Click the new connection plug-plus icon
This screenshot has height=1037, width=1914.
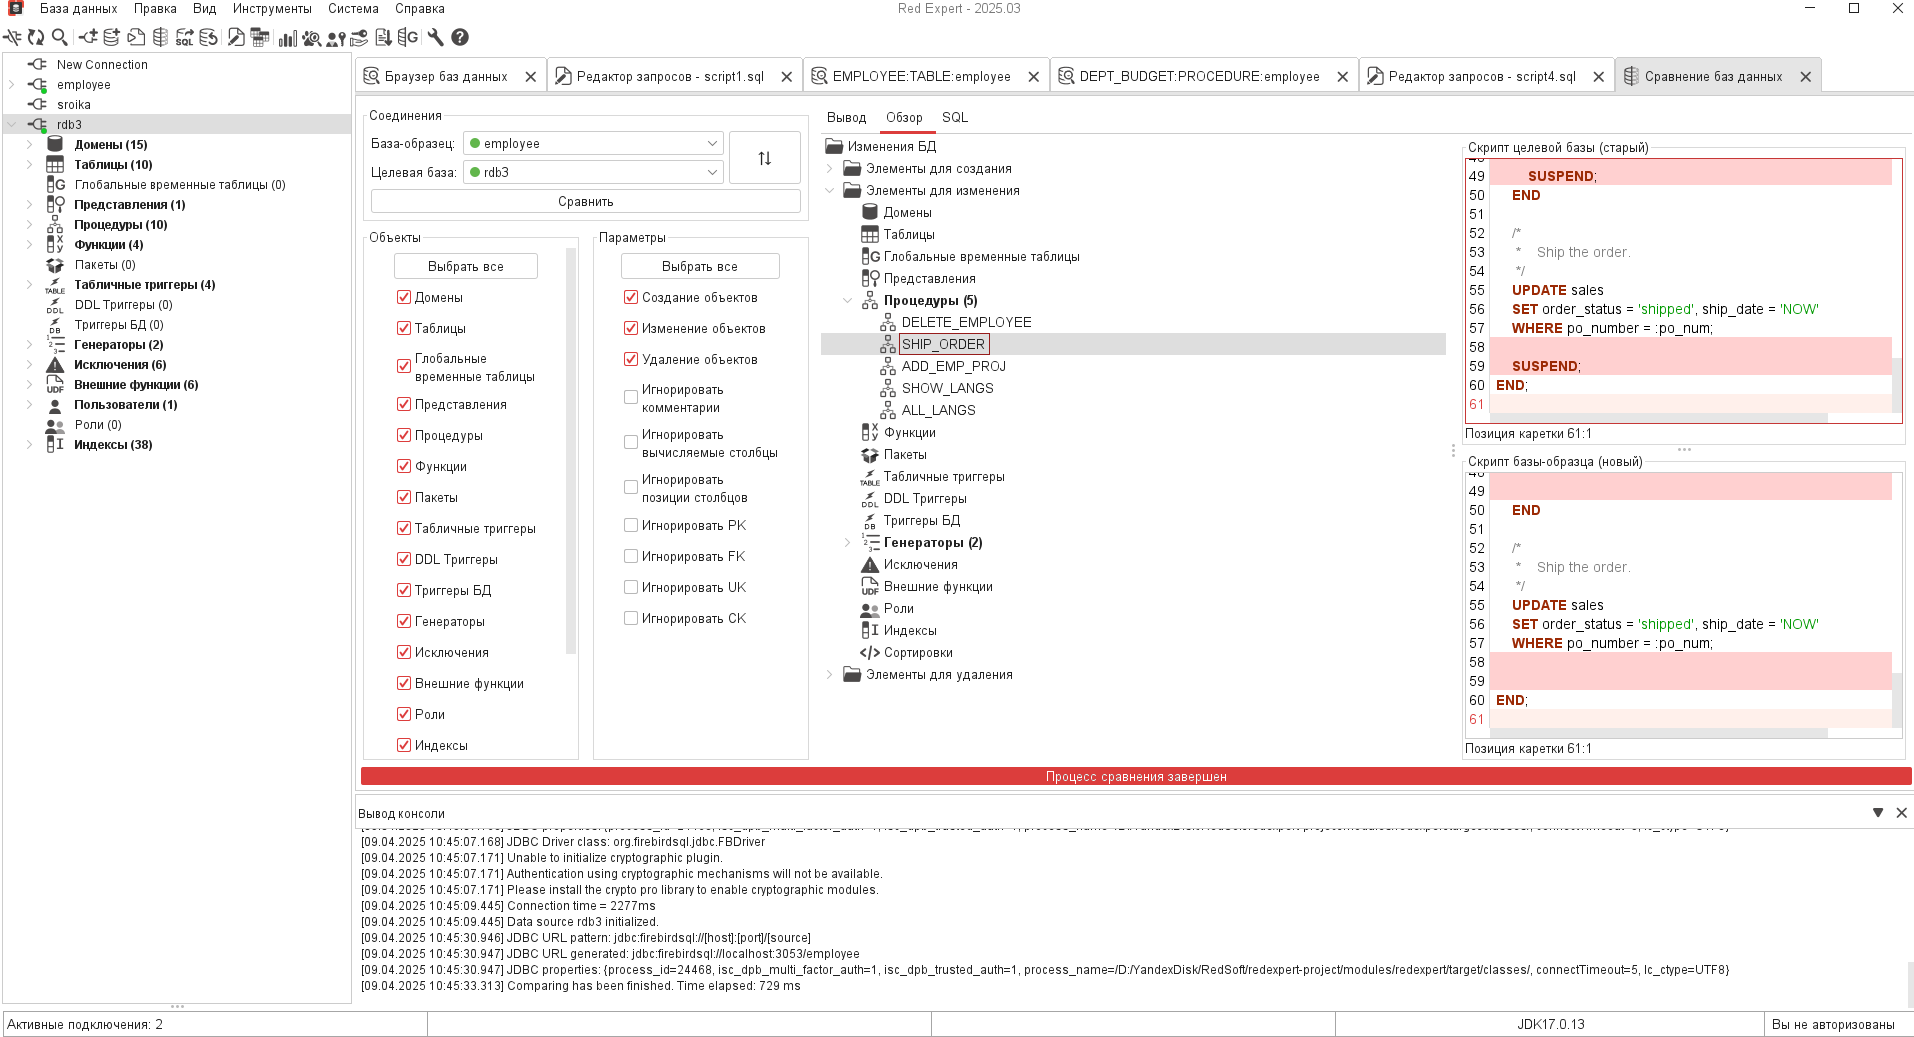[x=88, y=37]
